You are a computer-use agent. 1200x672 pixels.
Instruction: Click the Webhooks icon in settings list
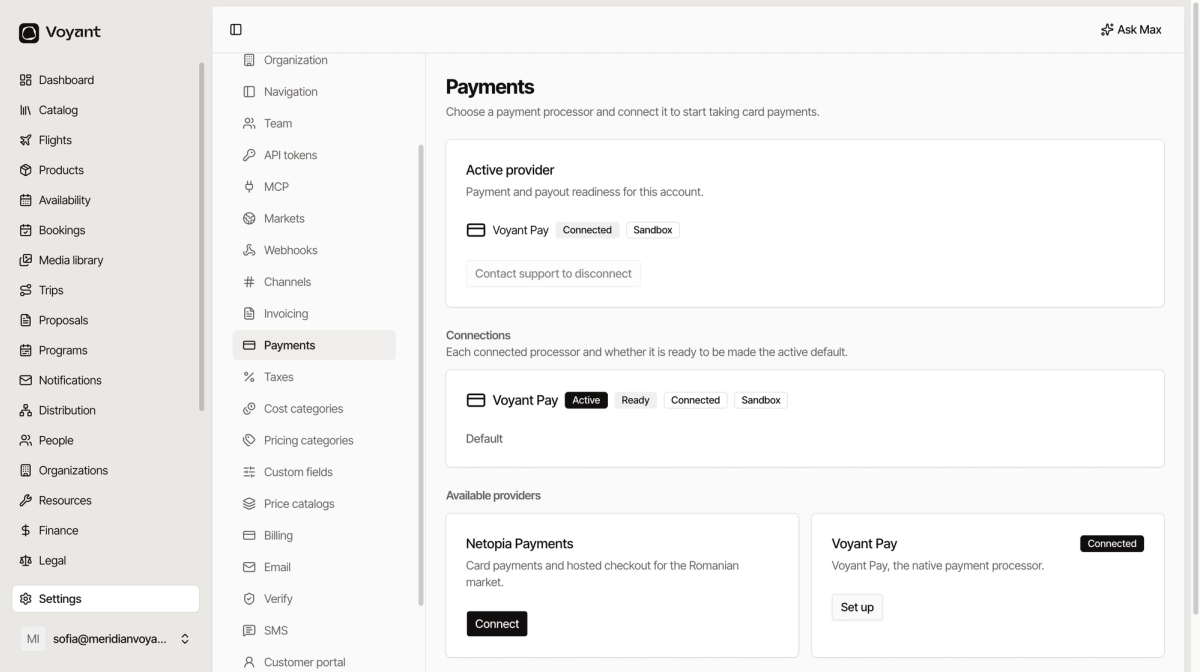pyautogui.click(x=249, y=250)
